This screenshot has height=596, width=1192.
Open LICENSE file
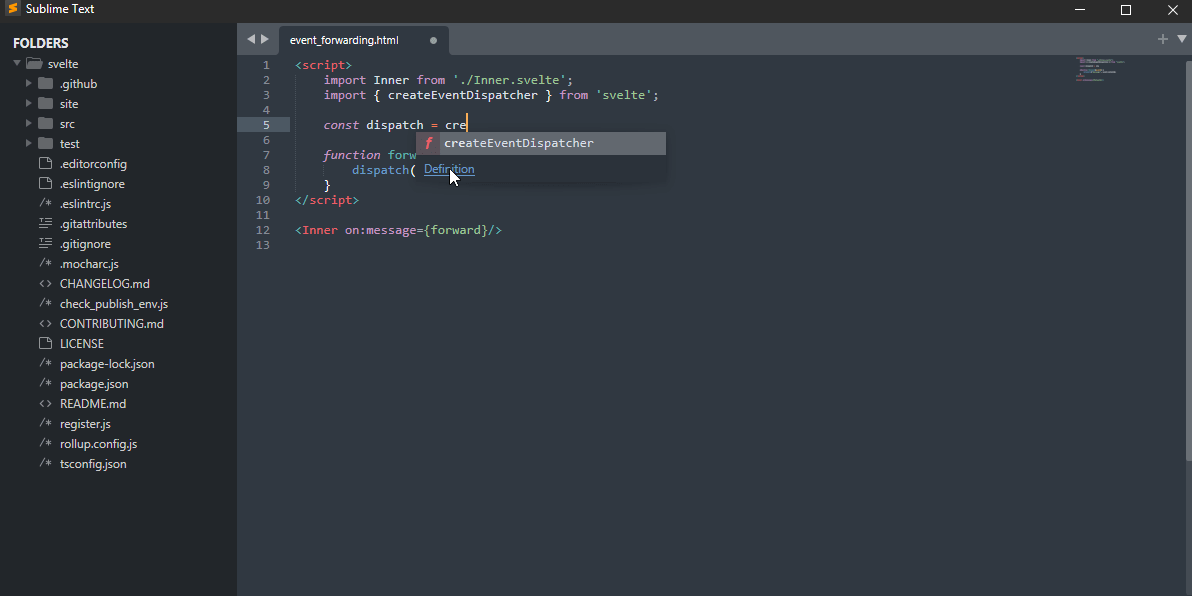pos(81,344)
